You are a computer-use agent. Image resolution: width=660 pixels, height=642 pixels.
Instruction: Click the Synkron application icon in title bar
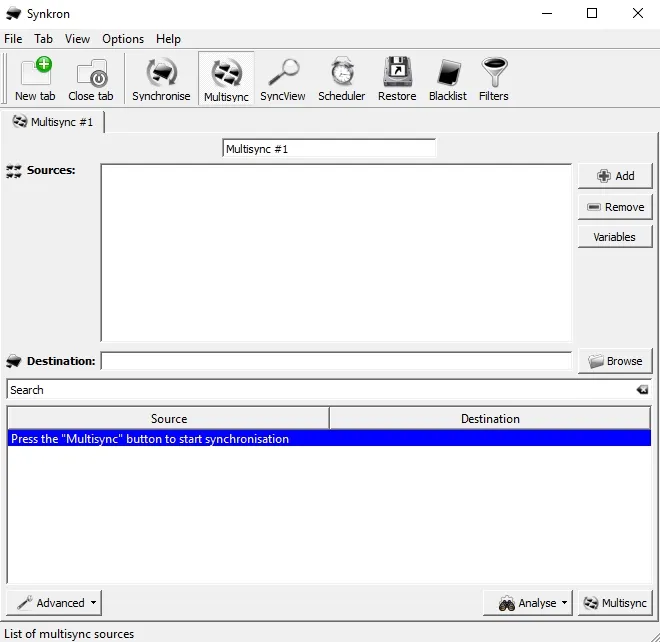[13, 13]
